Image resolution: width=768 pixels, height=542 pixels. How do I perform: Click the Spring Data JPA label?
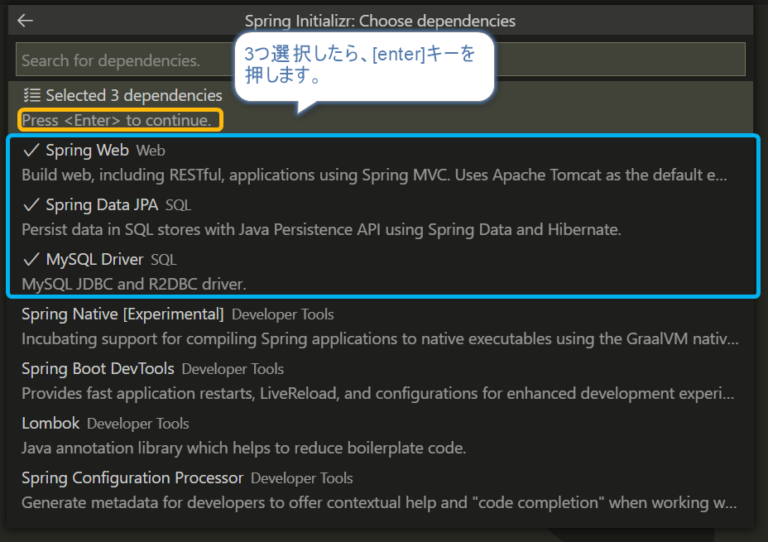(102, 205)
